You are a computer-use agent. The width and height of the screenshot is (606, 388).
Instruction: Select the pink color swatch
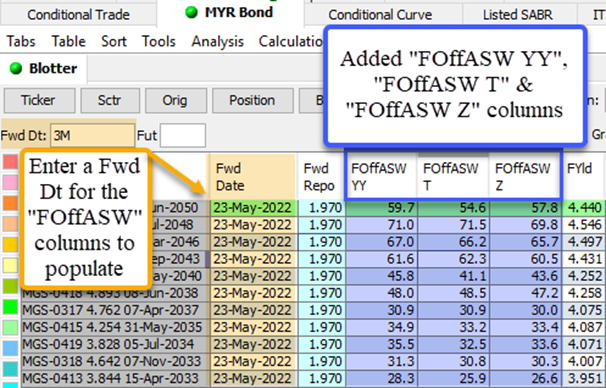tap(10, 182)
